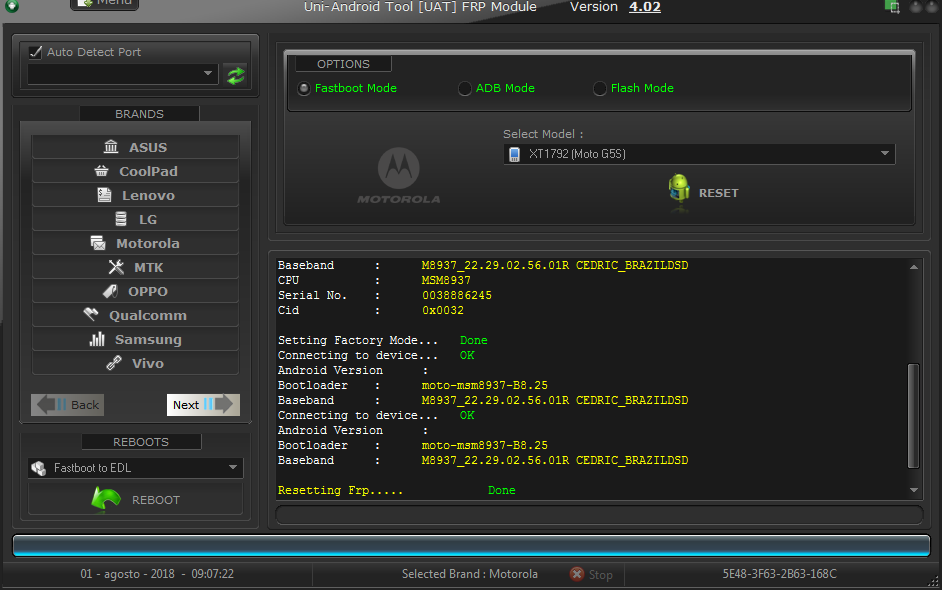The width and height of the screenshot is (942, 590).
Task: Click the Motorola logo image
Action: pos(399,175)
